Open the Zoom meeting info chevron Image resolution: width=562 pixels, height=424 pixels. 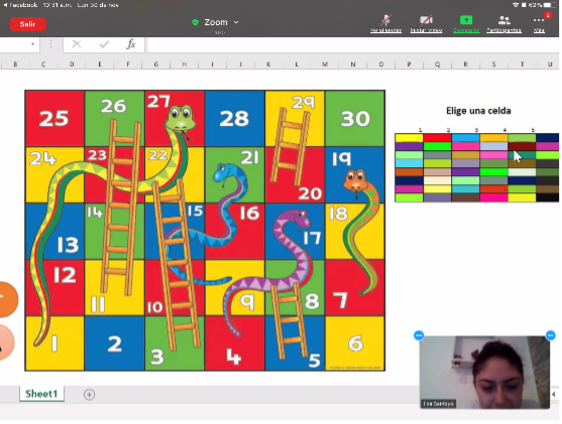236,22
